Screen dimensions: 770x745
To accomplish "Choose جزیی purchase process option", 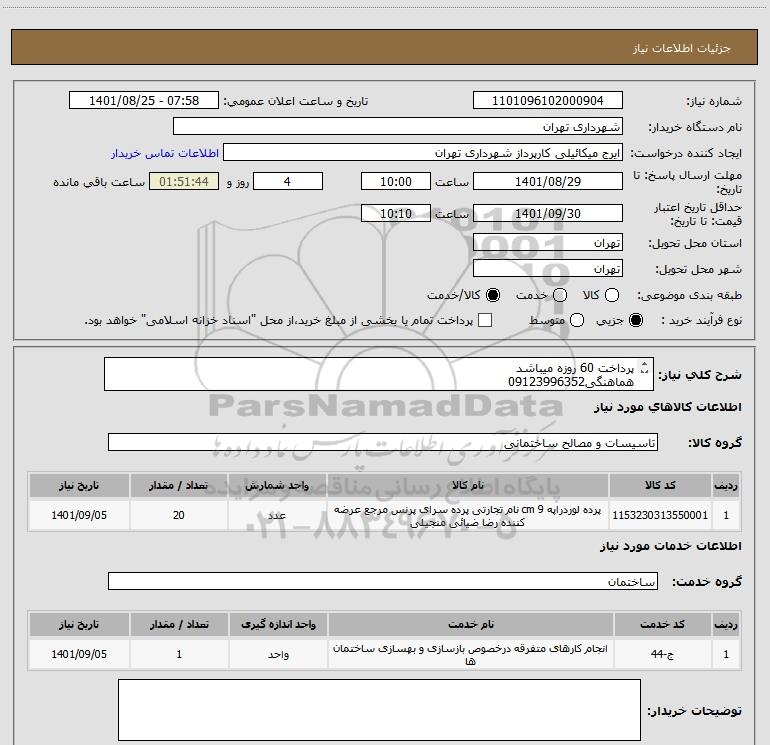I will click(636, 320).
